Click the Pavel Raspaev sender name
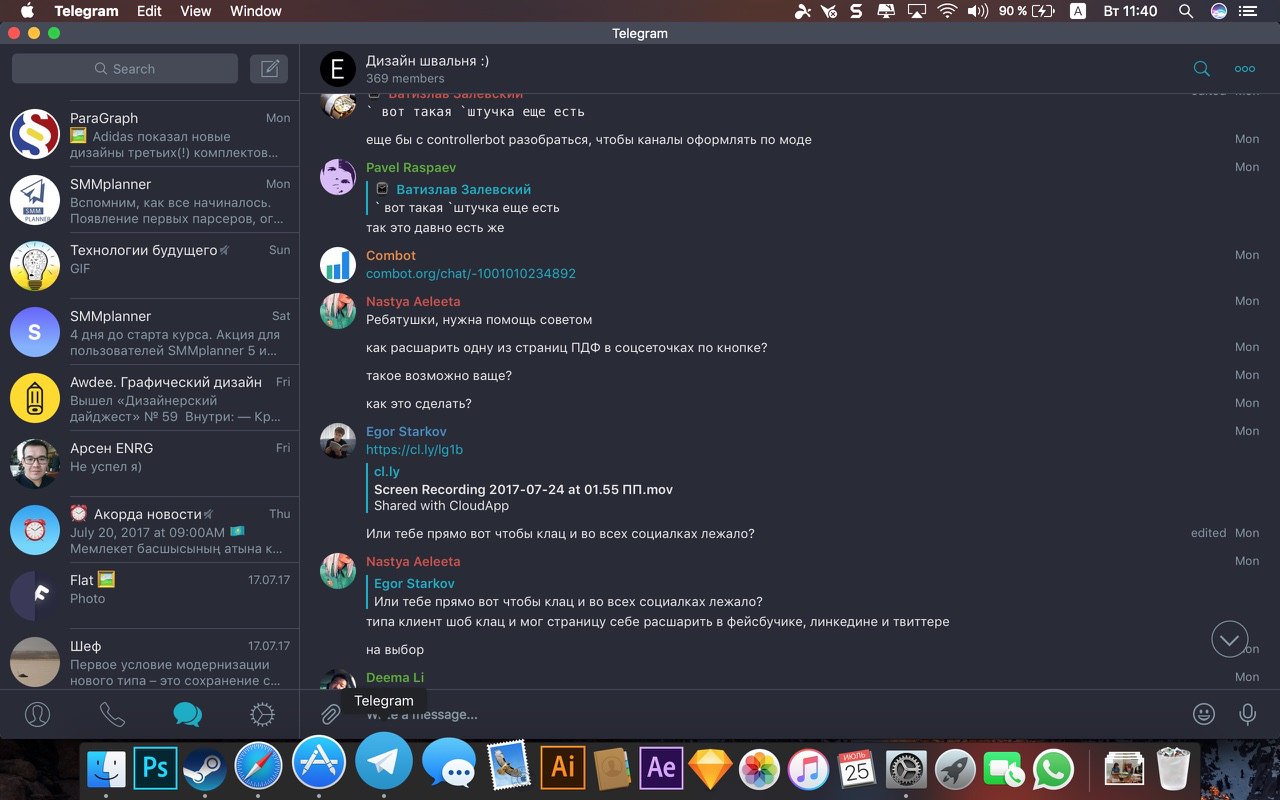 tap(411, 167)
